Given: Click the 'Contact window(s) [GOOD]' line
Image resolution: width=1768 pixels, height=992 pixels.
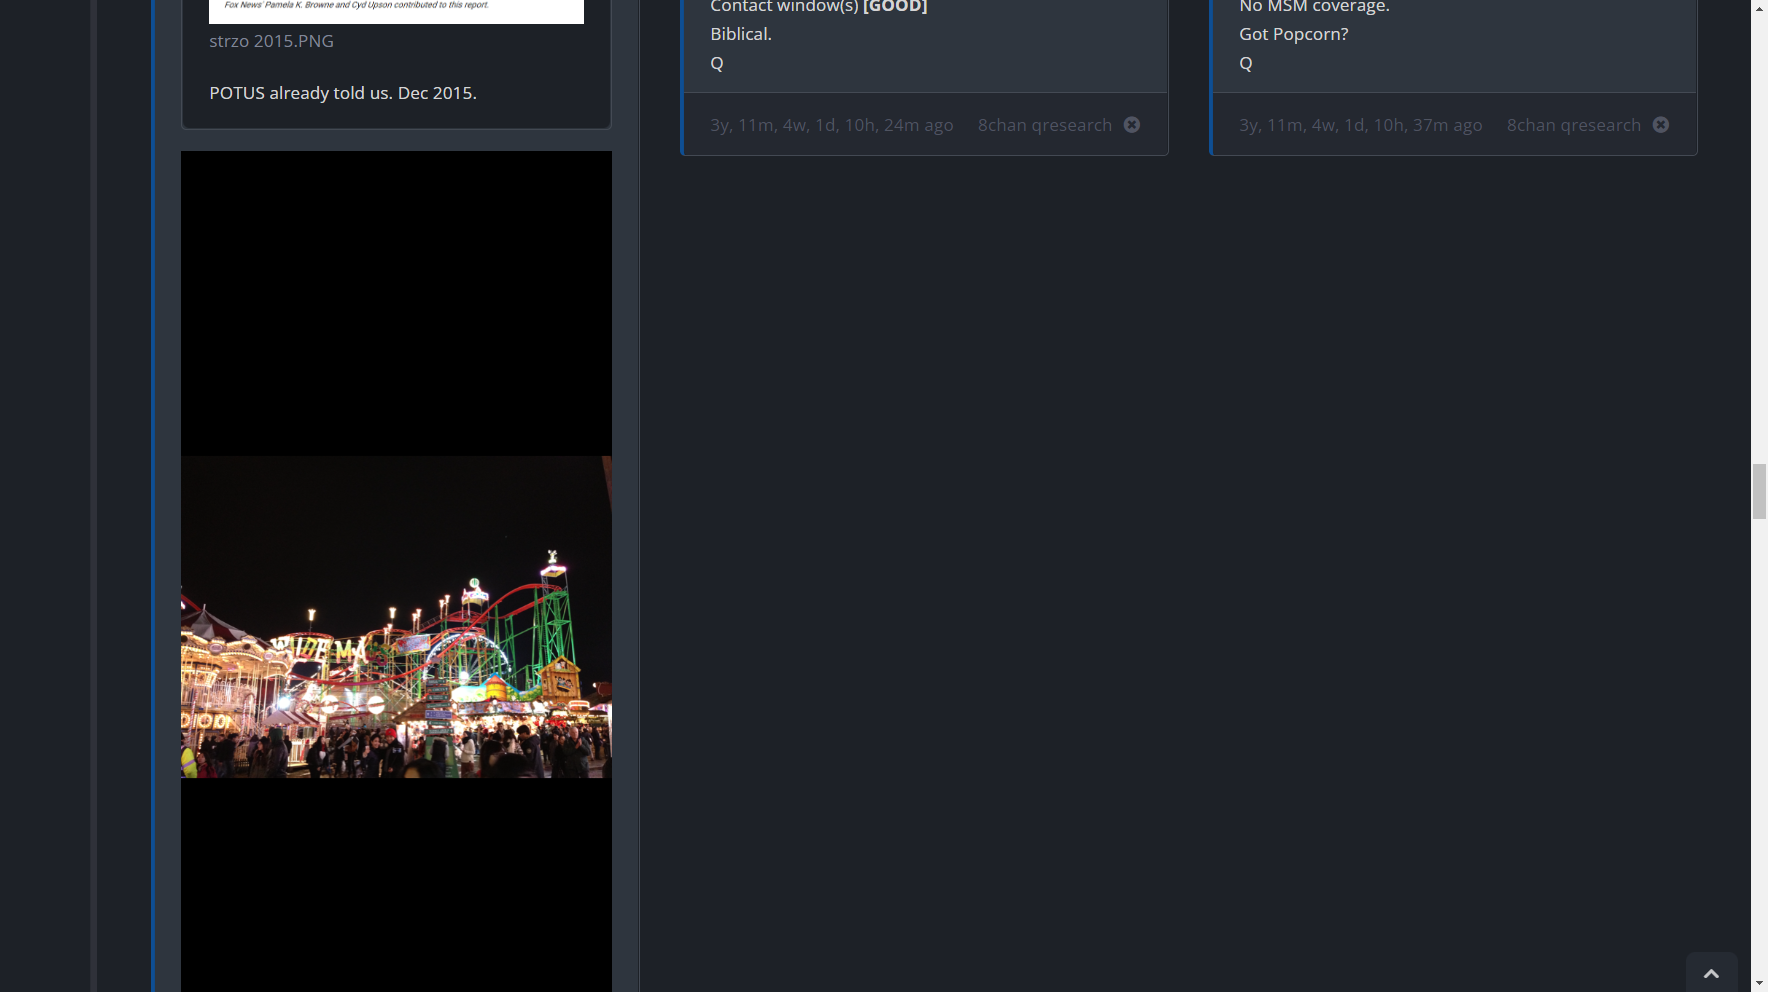Looking at the screenshot, I should [x=818, y=7].
